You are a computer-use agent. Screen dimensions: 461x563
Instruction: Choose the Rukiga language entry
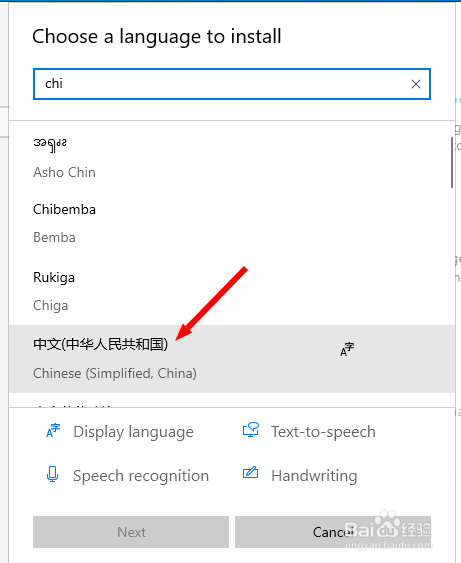pyautogui.click(x=232, y=291)
